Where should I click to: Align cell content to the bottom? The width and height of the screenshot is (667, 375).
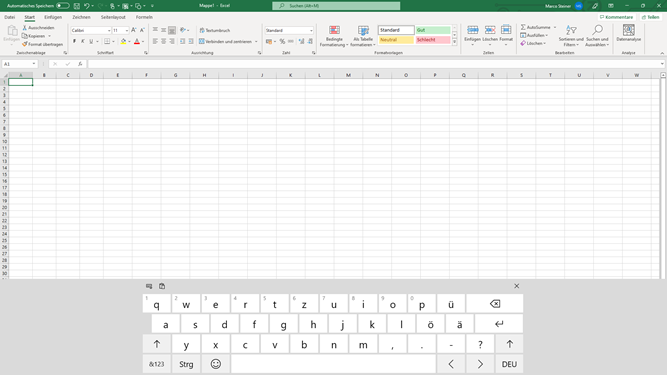click(172, 30)
